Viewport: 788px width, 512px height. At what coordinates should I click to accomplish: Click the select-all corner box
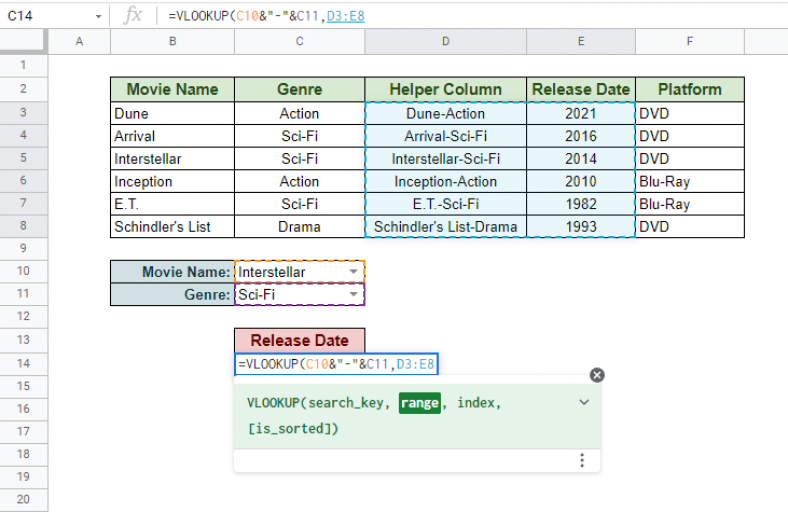[x=24, y=42]
